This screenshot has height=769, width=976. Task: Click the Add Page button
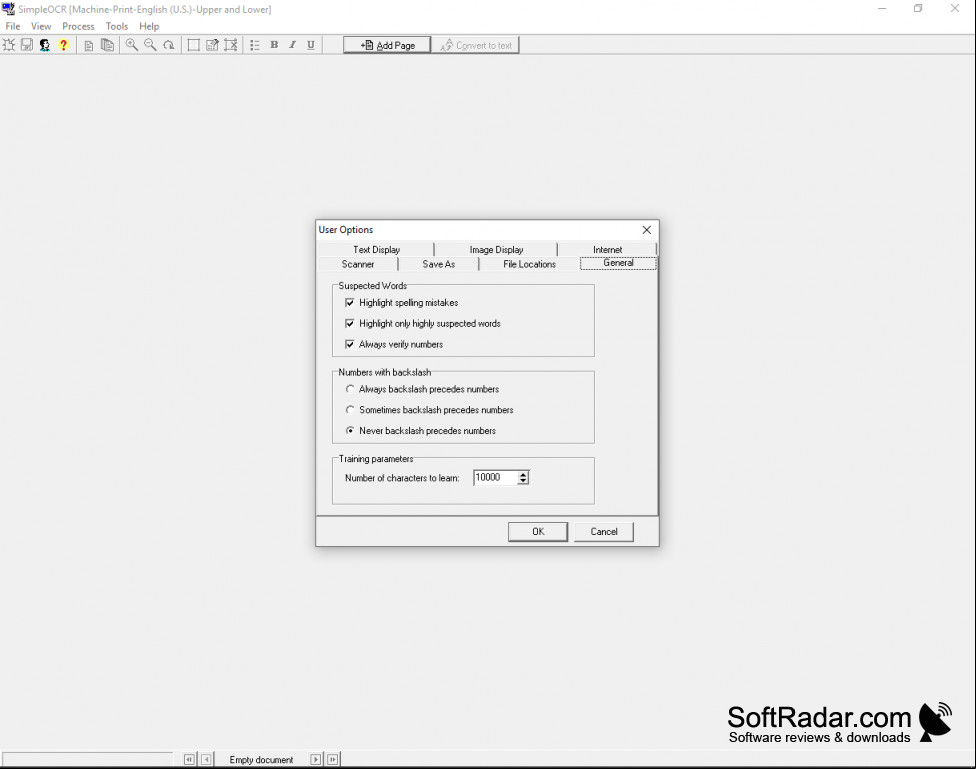[x=387, y=45]
